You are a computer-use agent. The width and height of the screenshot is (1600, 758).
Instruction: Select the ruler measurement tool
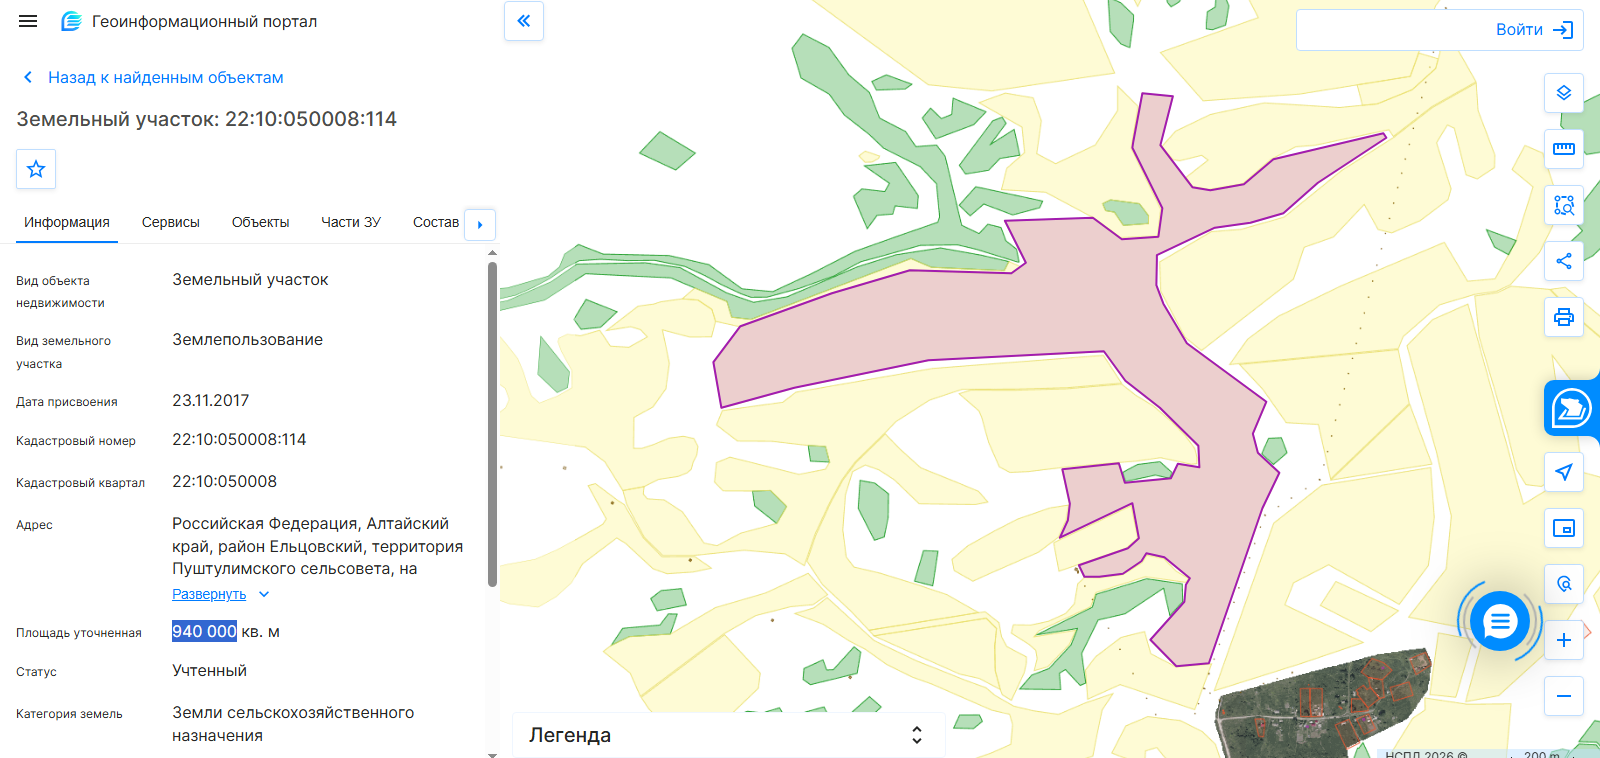(x=1564, y=149)
